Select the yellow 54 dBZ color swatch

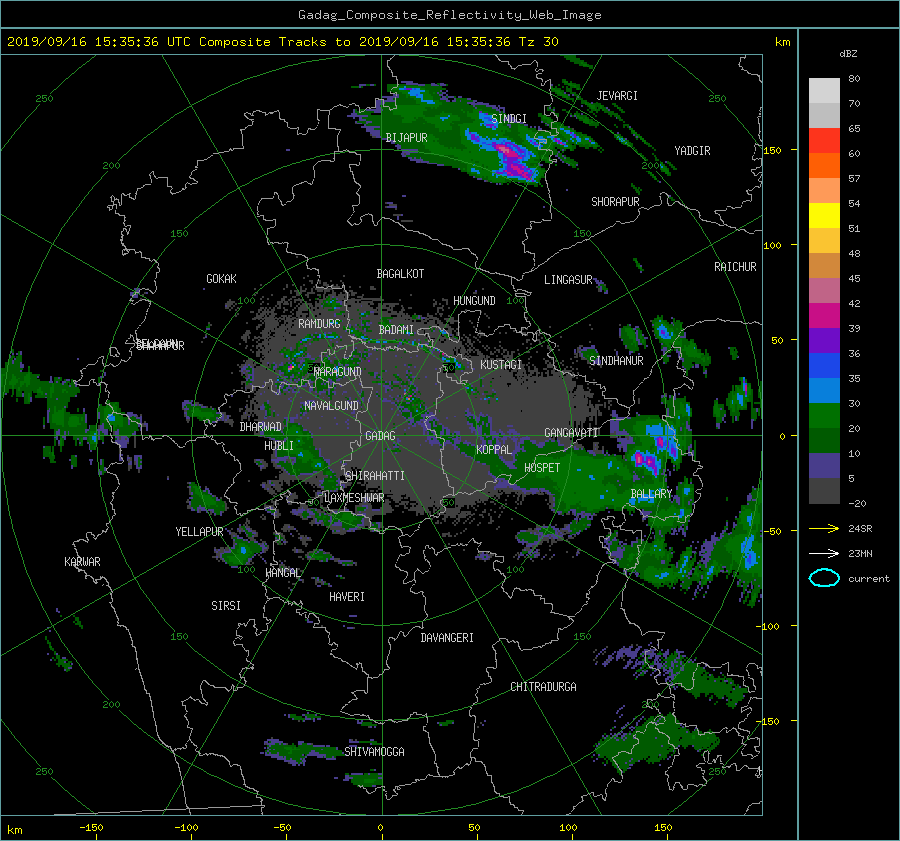824,215
